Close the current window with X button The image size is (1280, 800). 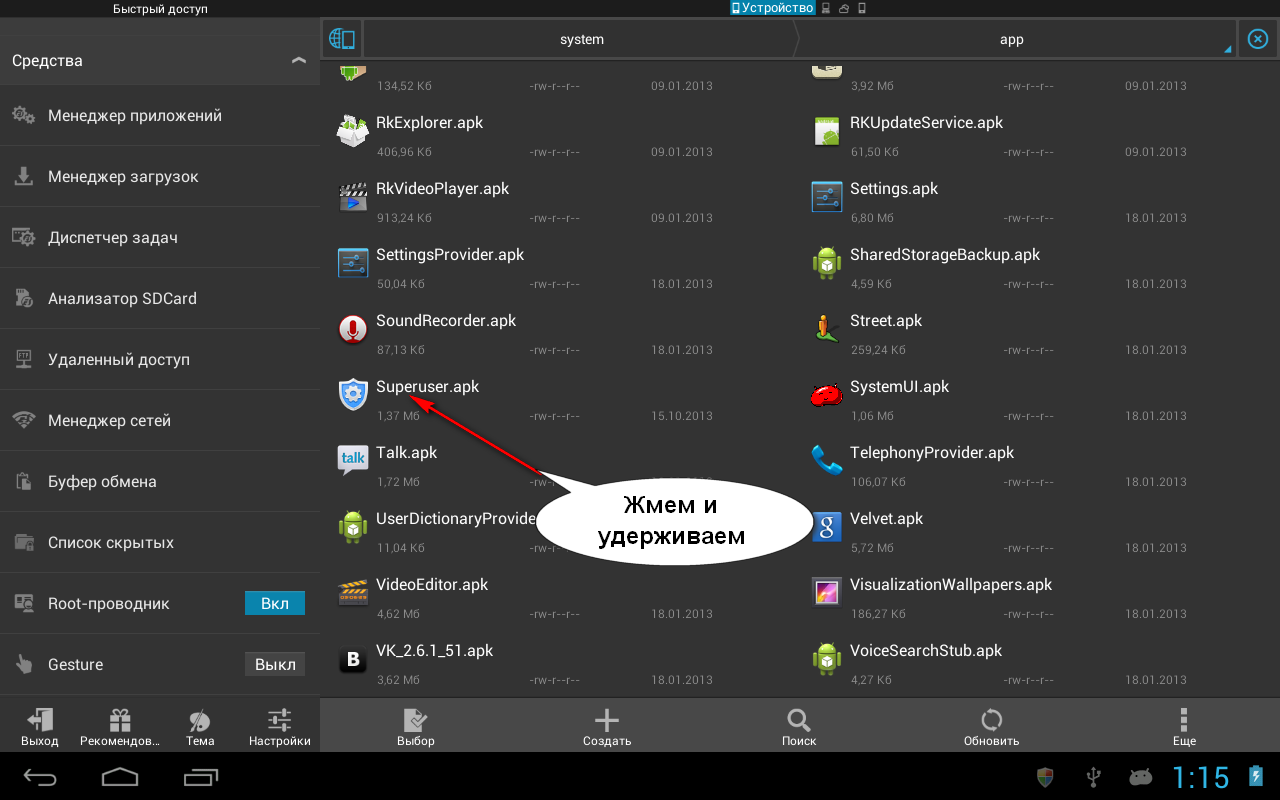pyautogui.click(x=1258, y=39)
